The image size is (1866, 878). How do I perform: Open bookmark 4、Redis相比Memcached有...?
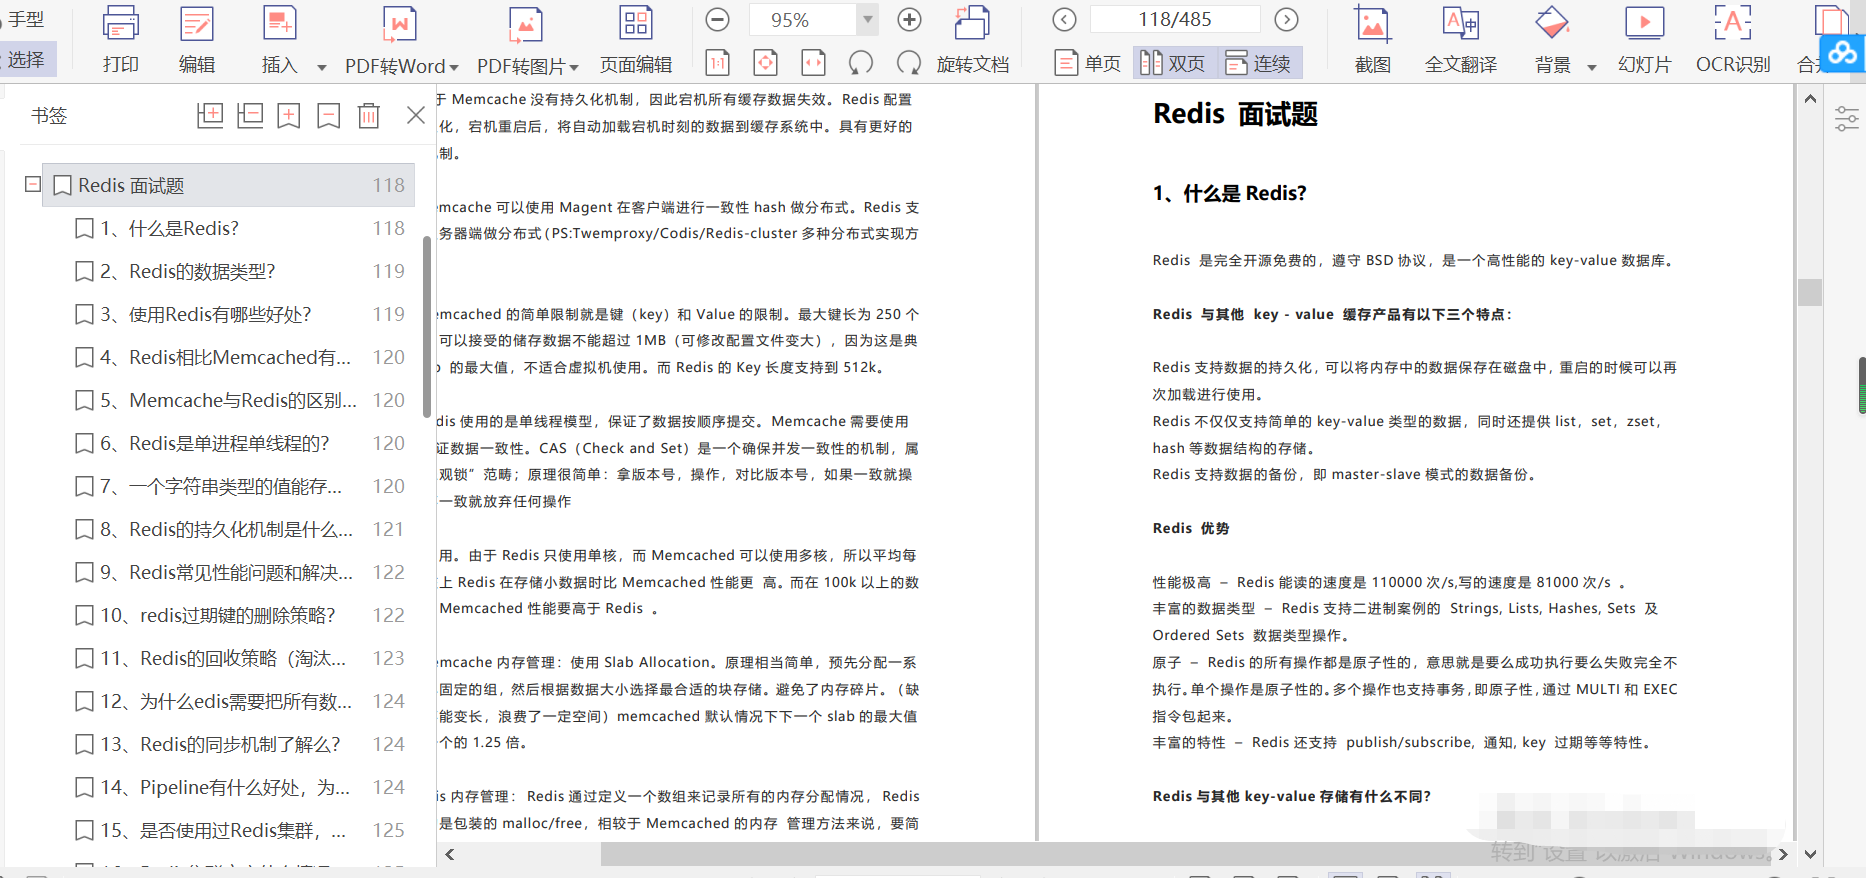(x=240, y=357)
